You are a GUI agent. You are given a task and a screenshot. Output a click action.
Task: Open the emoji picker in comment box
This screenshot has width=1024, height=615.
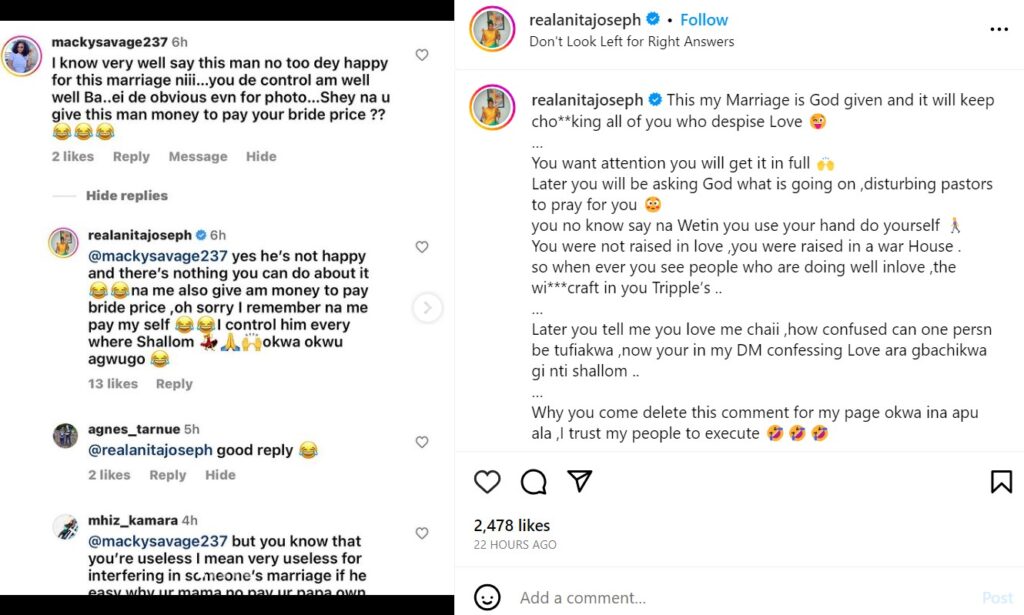tap(487, 598)
